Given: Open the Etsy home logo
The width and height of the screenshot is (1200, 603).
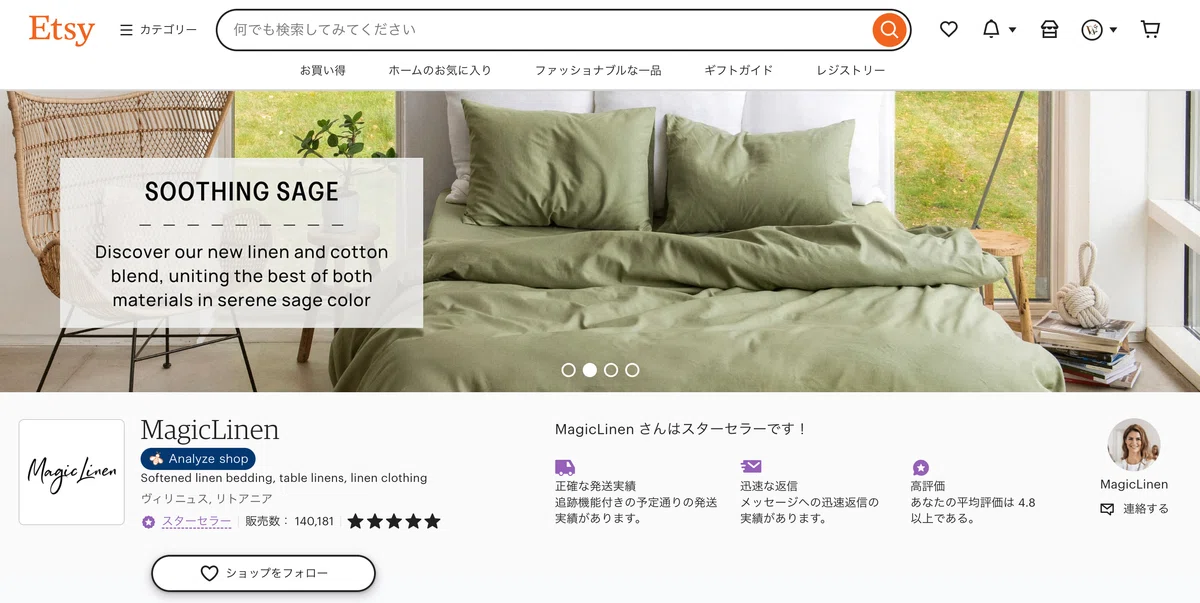Looking at the screenshot, I should point(61,30).
